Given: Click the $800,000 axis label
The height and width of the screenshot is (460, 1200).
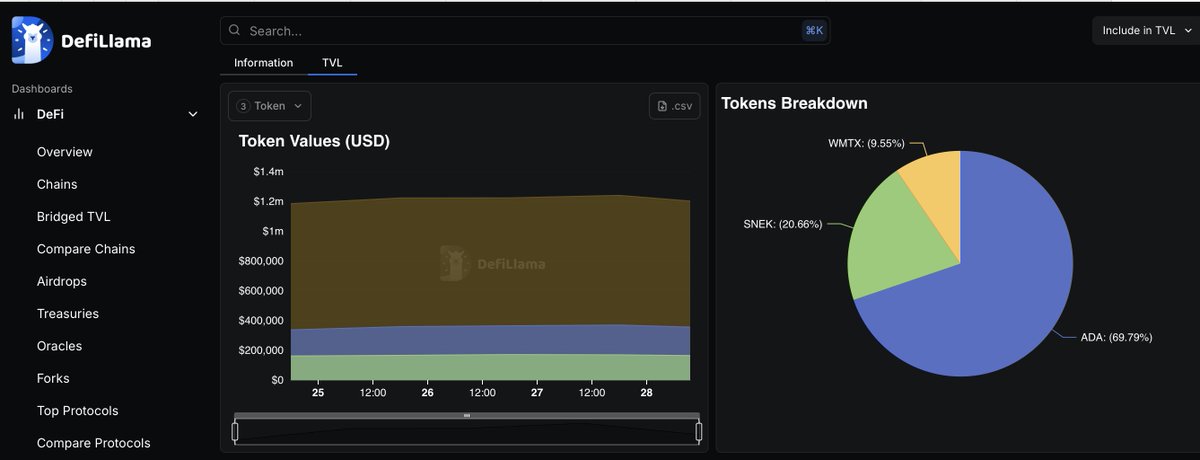Looking at the screenshot, I should coord(261,261).
